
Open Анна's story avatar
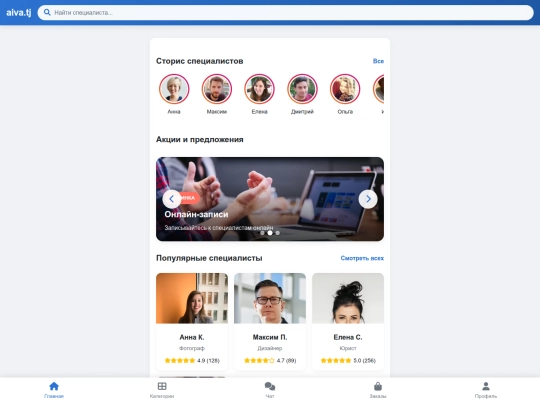[174, 89]
